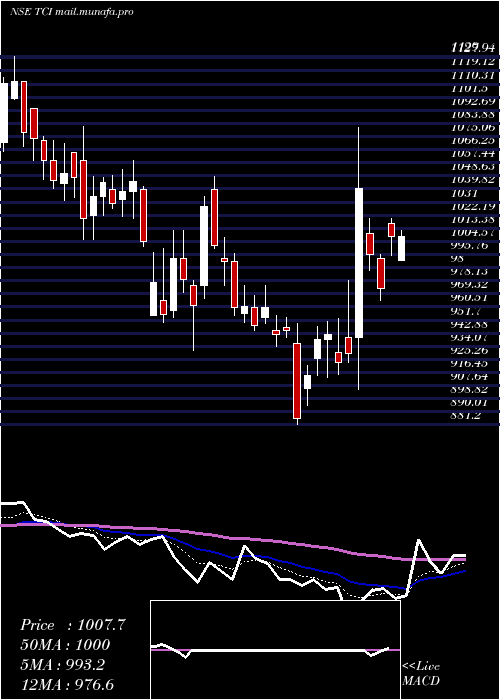Select the 1092.69 price axis label

(x=475, y=101)
